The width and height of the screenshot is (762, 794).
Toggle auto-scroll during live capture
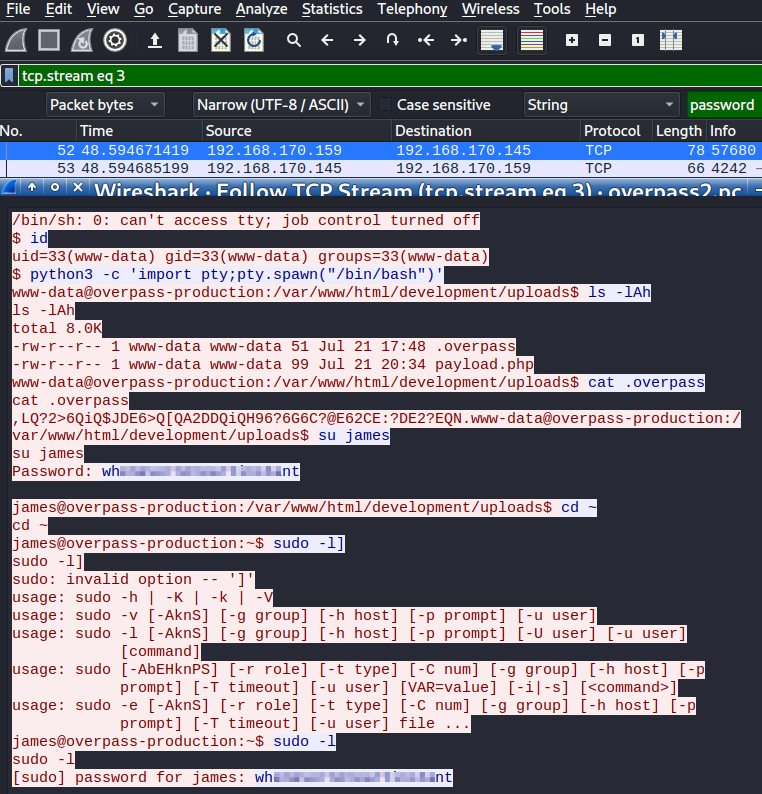(x=492, y=40)
